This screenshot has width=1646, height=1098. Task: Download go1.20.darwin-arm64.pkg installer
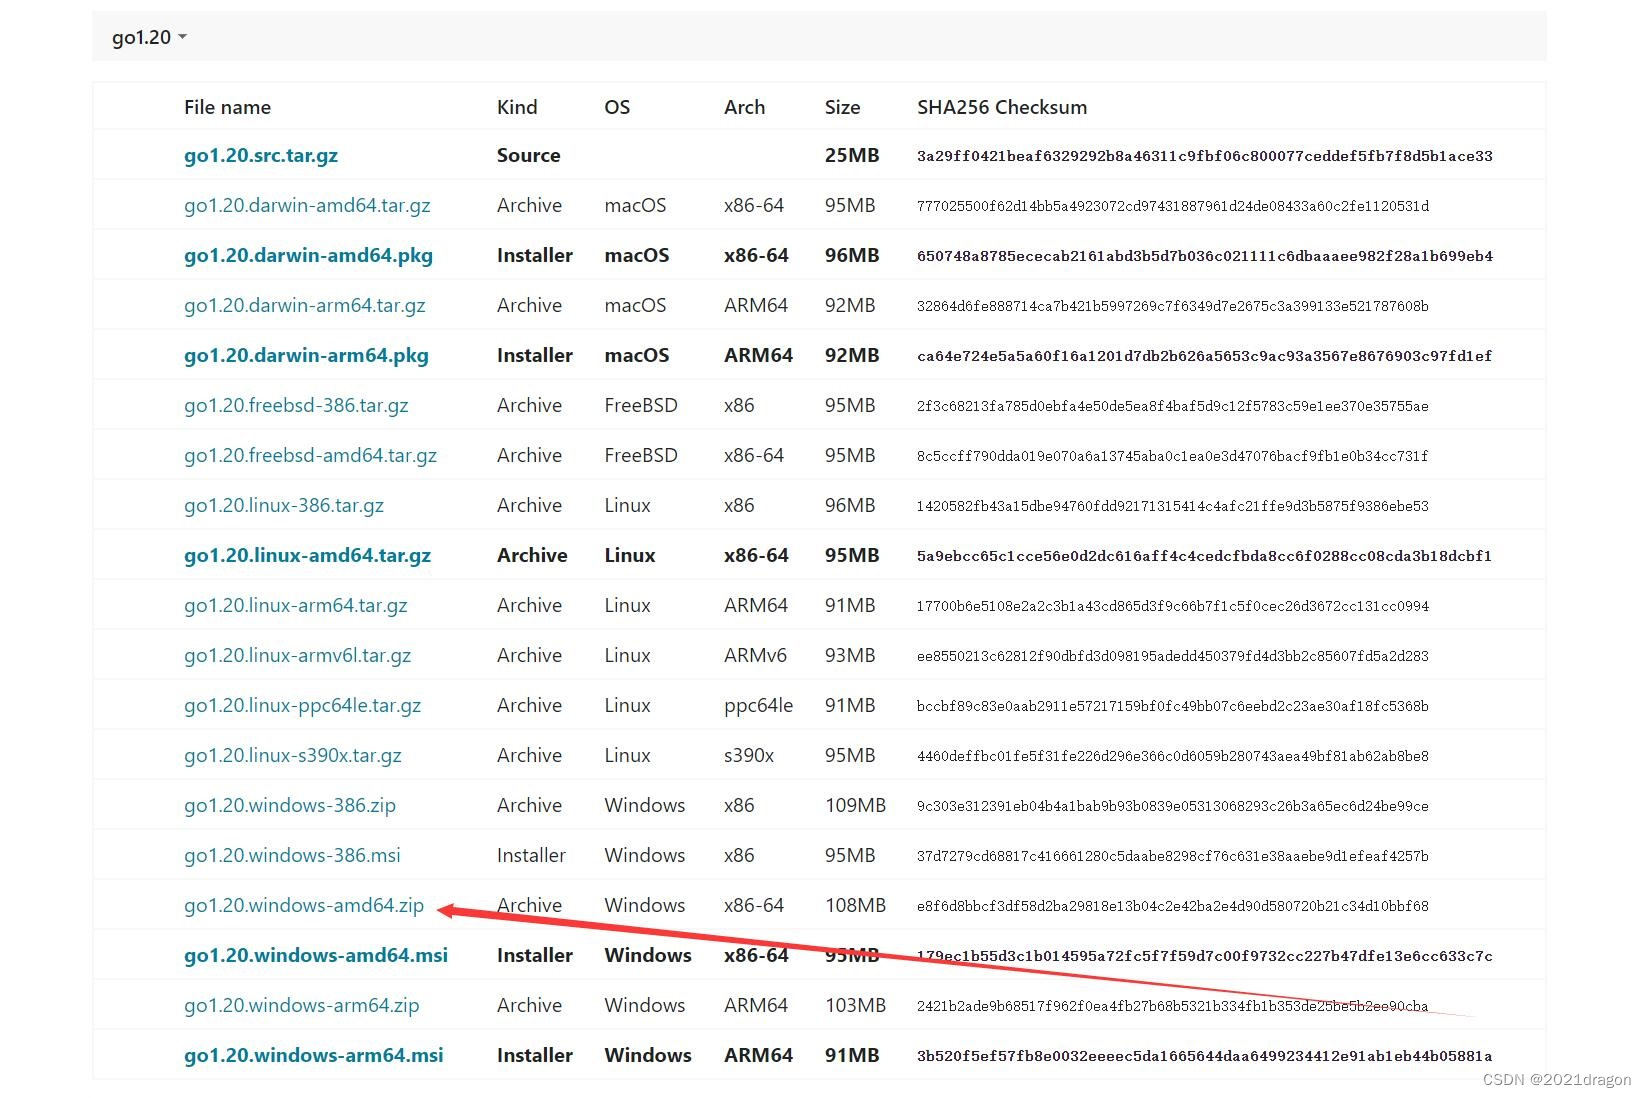pos(306,355)
